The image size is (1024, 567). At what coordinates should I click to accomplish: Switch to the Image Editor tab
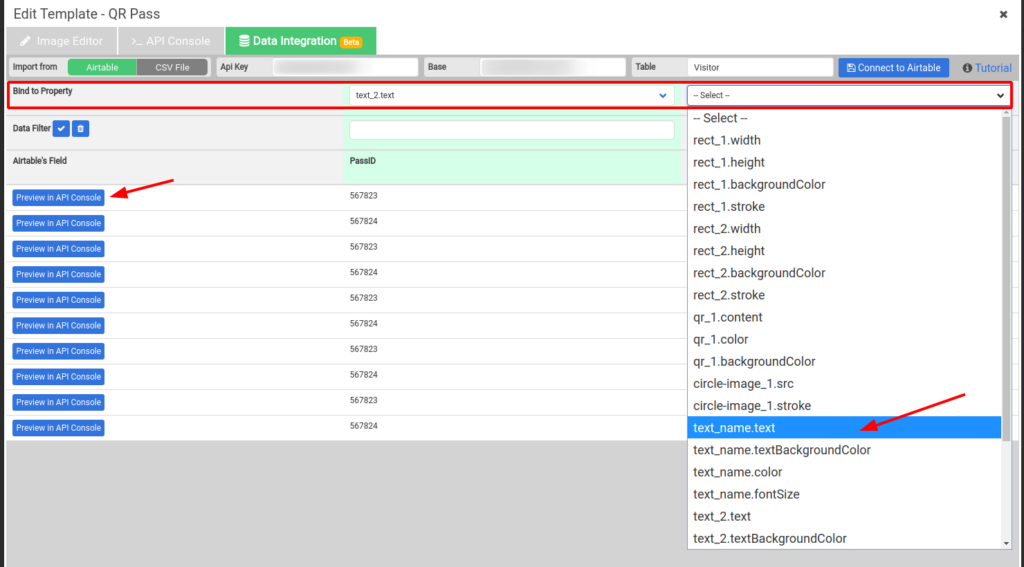(x=62, y=41)
